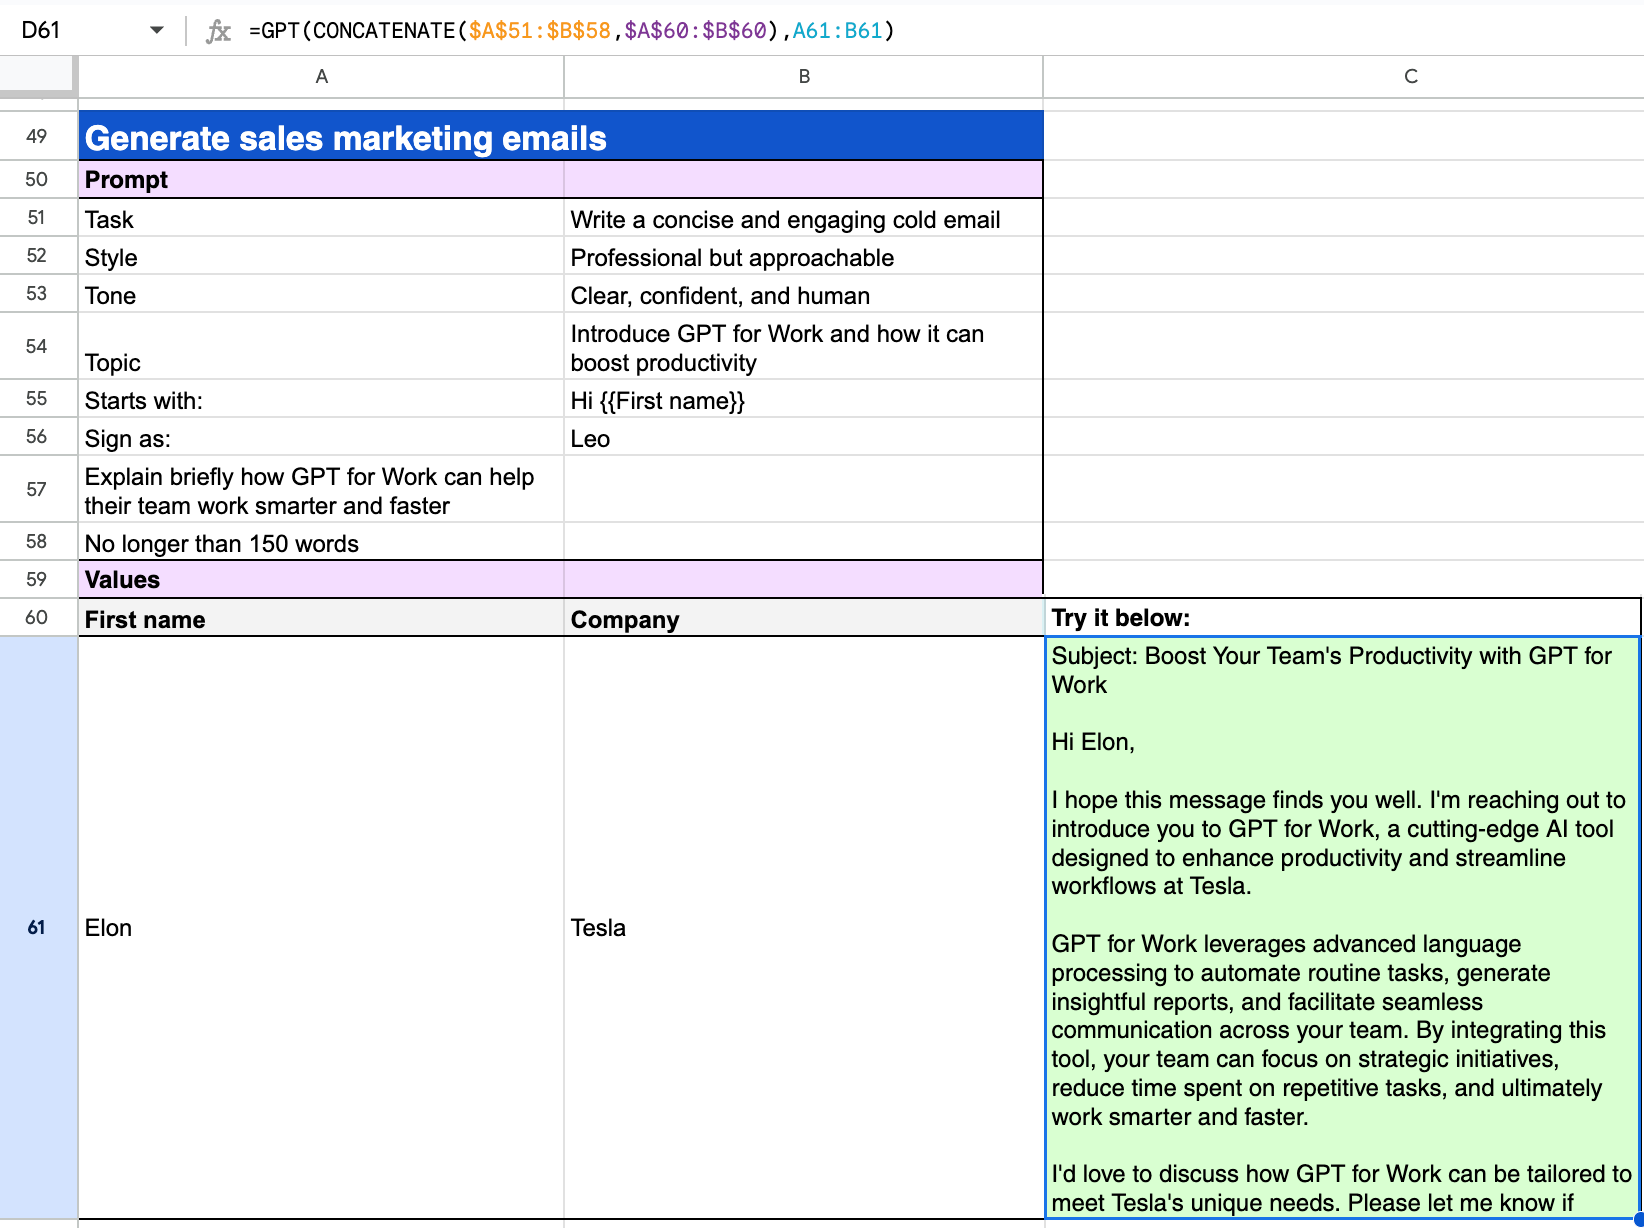Click the select-all corner box
The height and width of the screenshot is (1228, 1644).
coord(37,74)
